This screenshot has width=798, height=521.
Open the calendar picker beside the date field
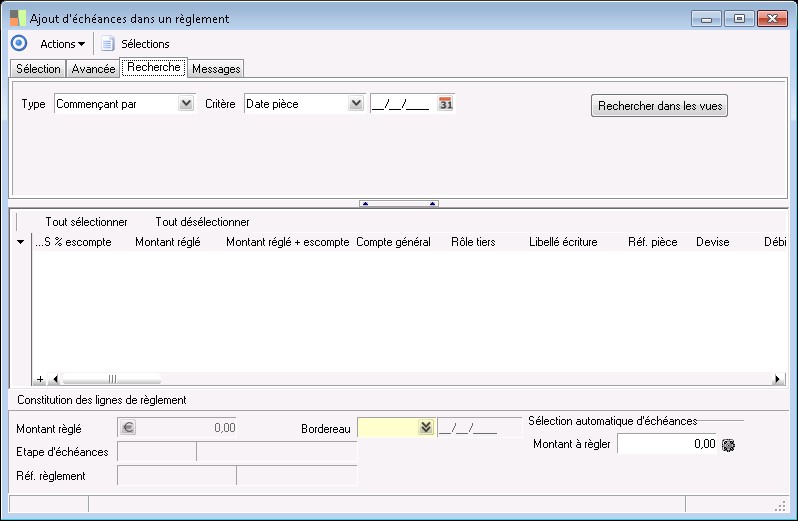click(x=446, y=103)
